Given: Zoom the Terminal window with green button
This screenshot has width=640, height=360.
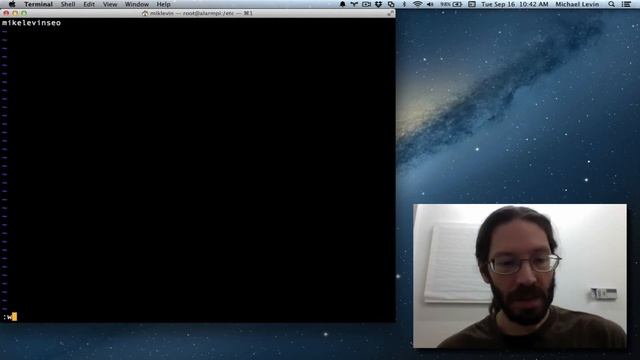Looking at the screenshot, I should 24,13.
